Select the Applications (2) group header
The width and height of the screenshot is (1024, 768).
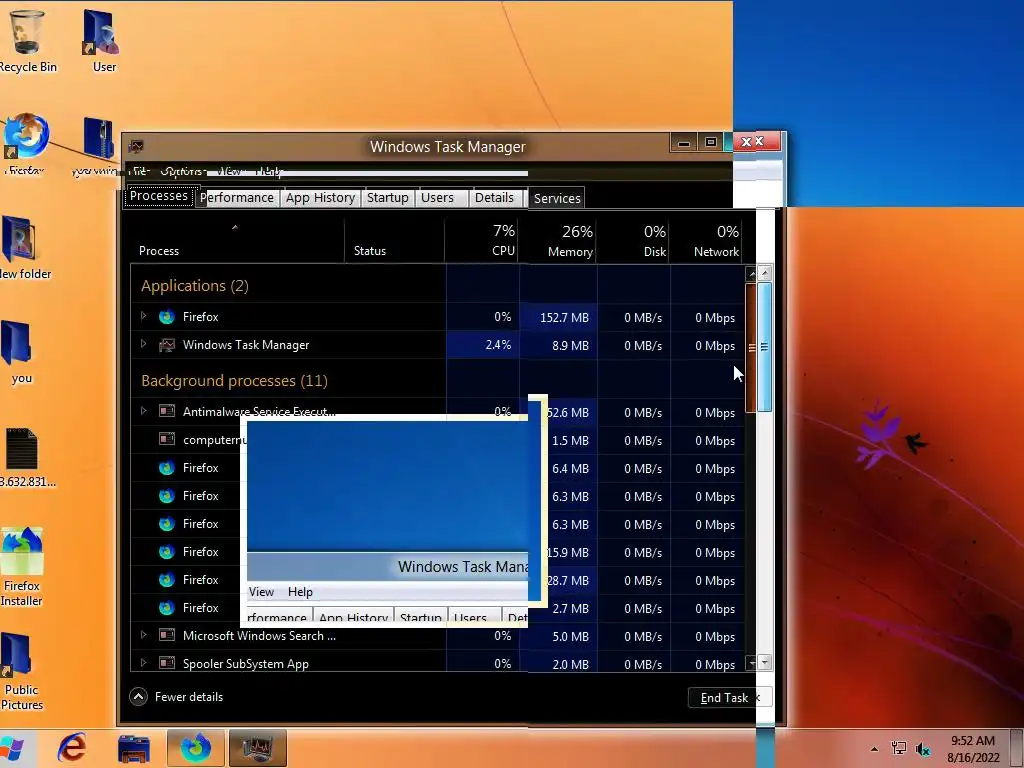pos(195,285)
